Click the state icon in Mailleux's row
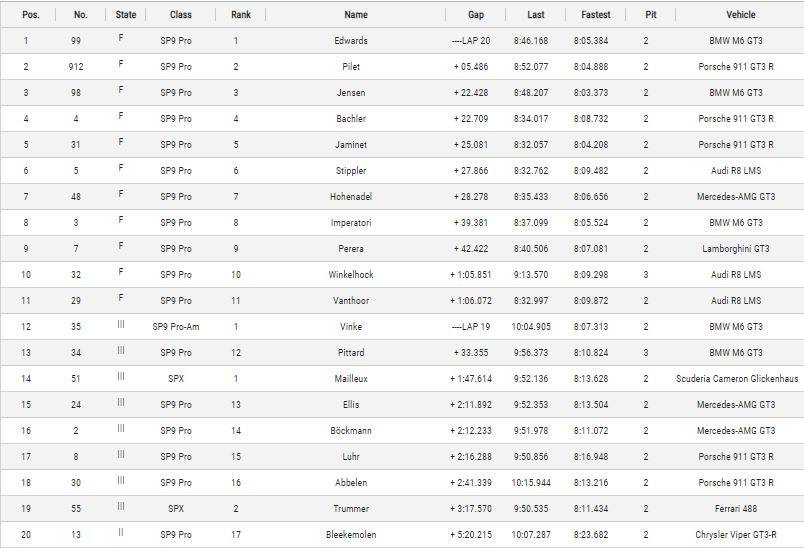 click(x=121, y=376)
